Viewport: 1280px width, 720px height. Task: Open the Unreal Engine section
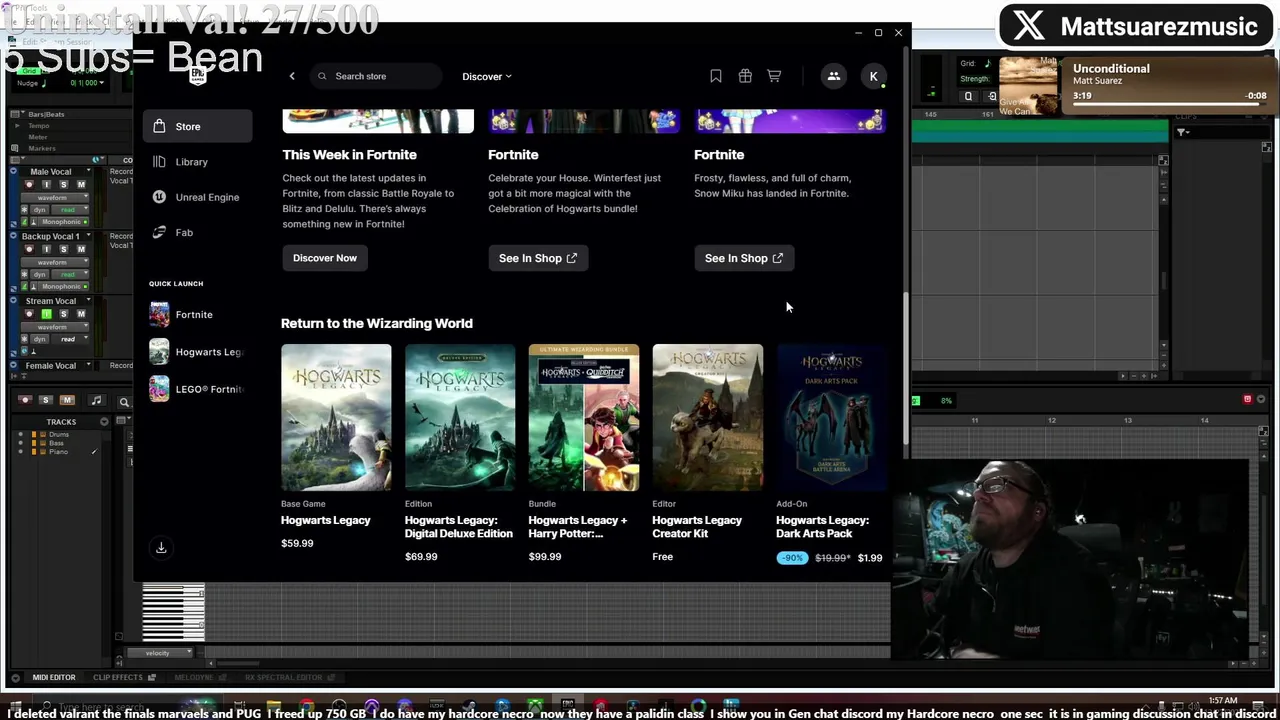[x=196, y=197]
